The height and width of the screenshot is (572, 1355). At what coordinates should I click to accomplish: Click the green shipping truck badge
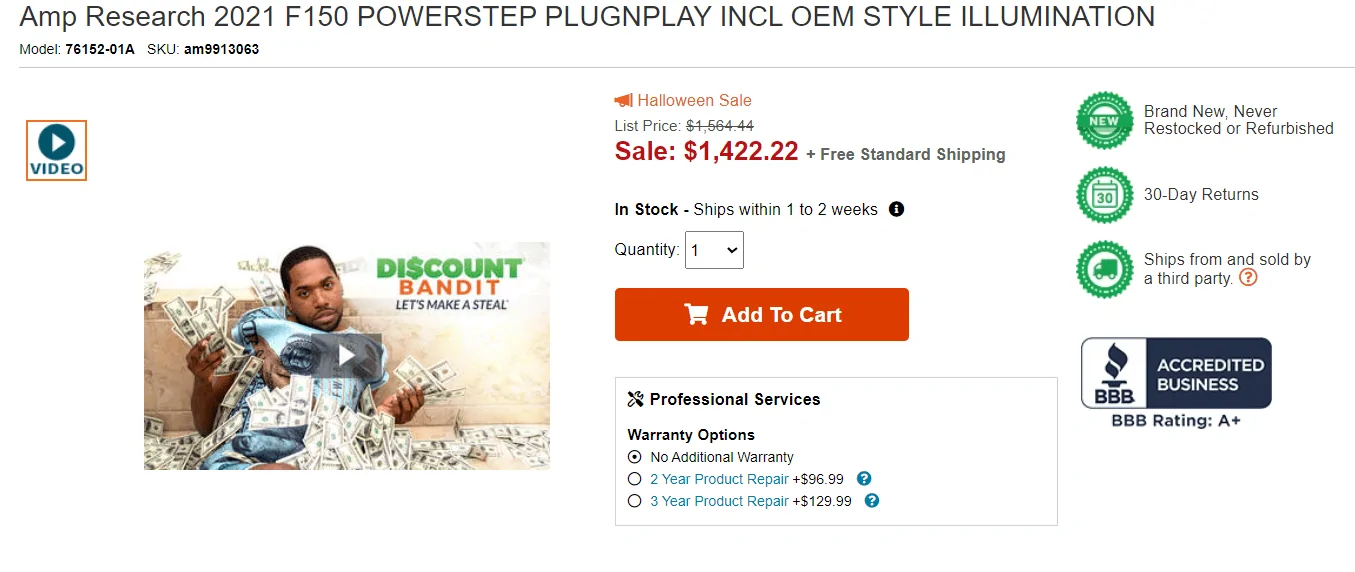pos(1105,269)
